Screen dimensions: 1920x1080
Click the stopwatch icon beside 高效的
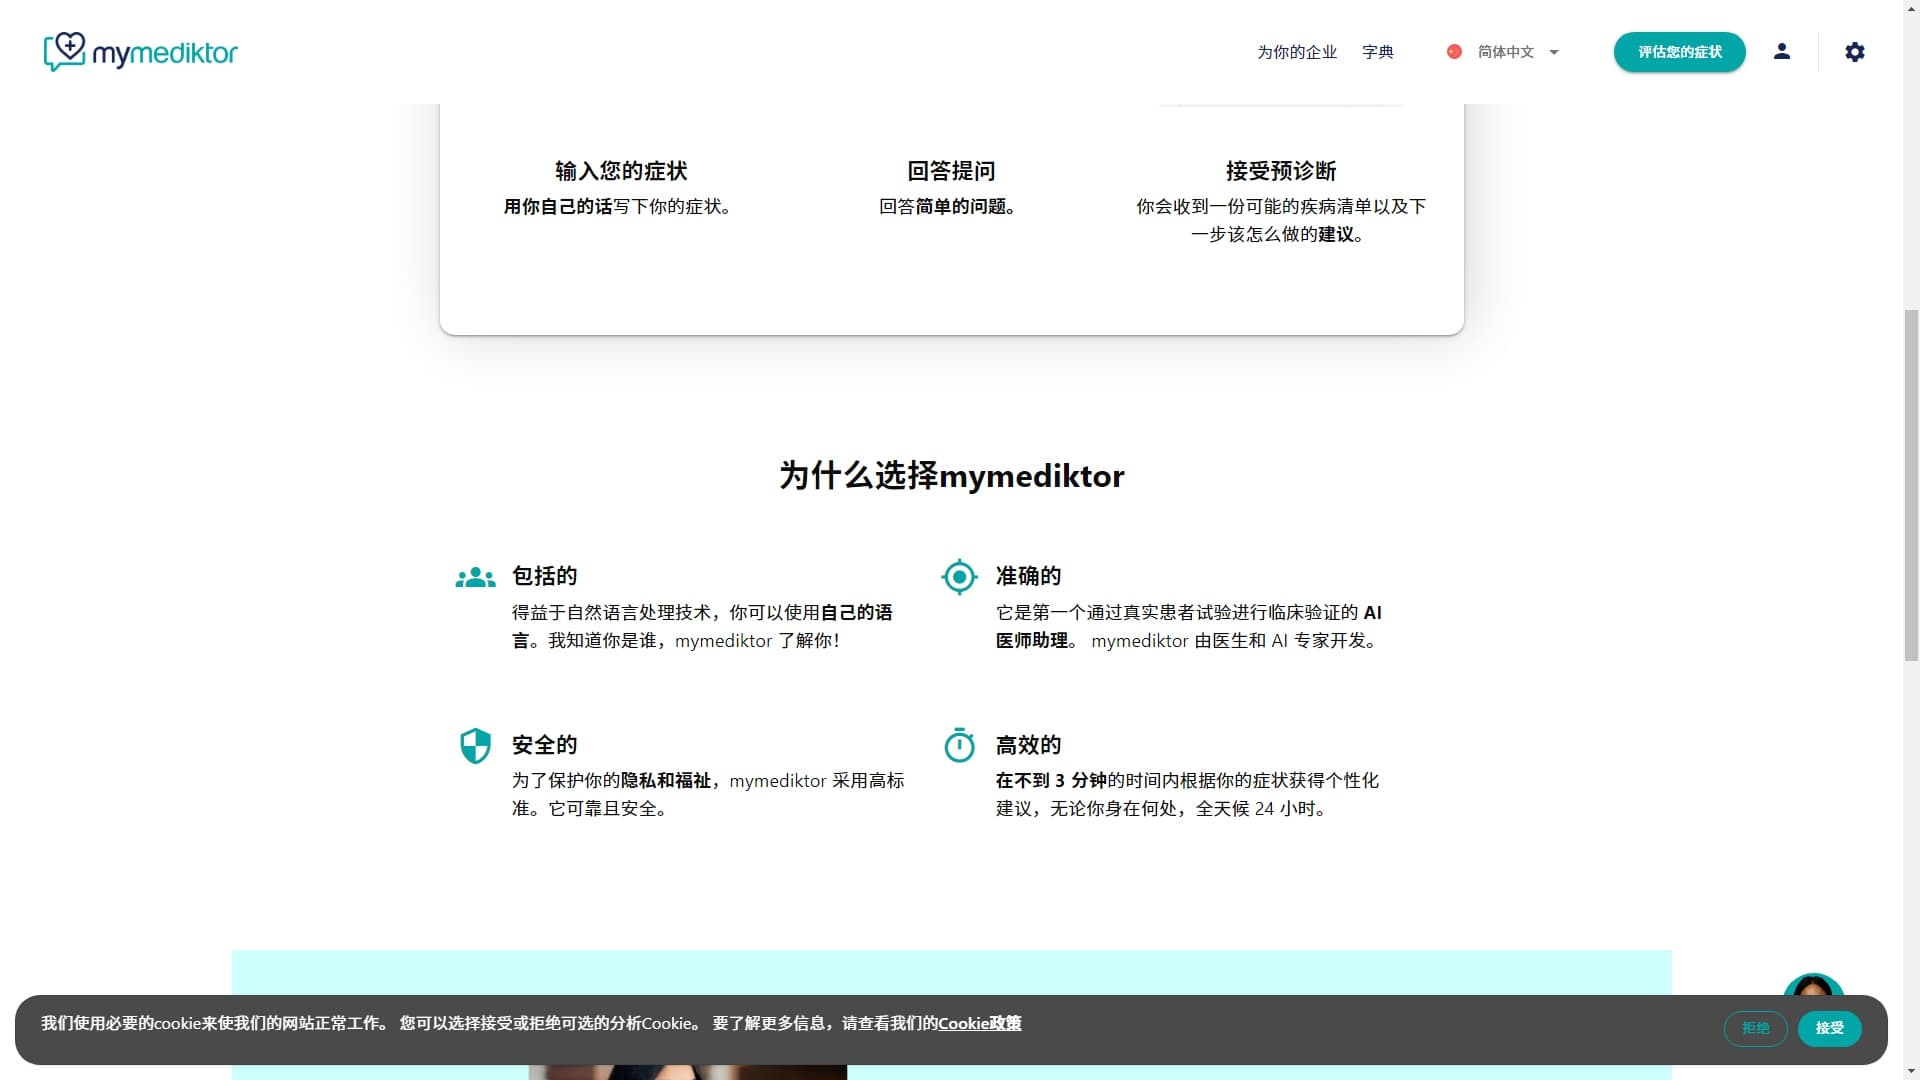(959, 745)
